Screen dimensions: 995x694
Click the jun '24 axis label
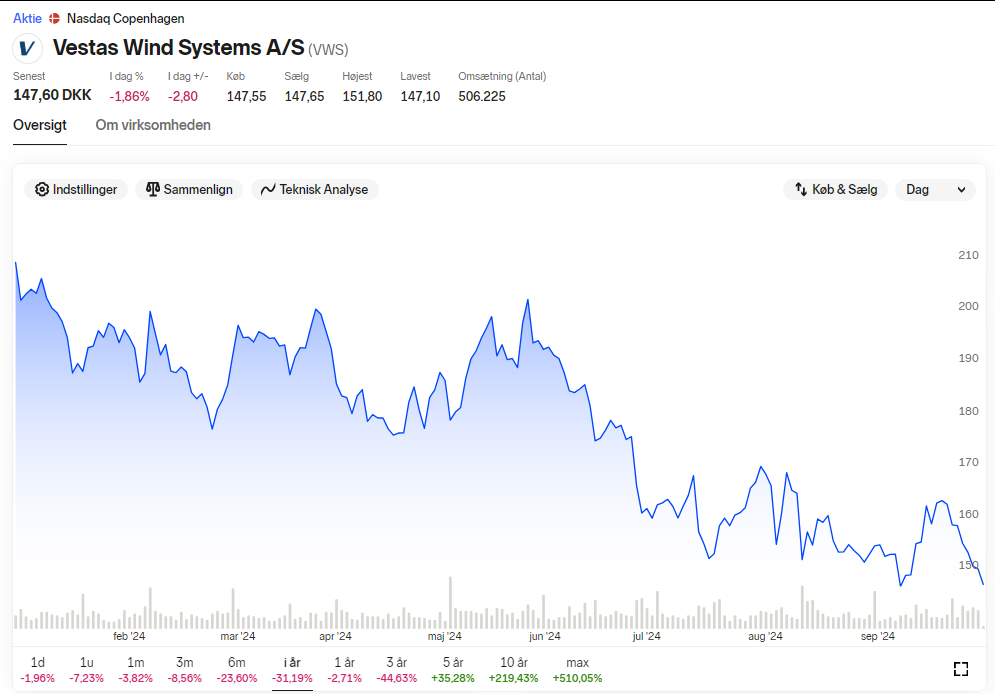pyautogui.click(x=544, y=636)
